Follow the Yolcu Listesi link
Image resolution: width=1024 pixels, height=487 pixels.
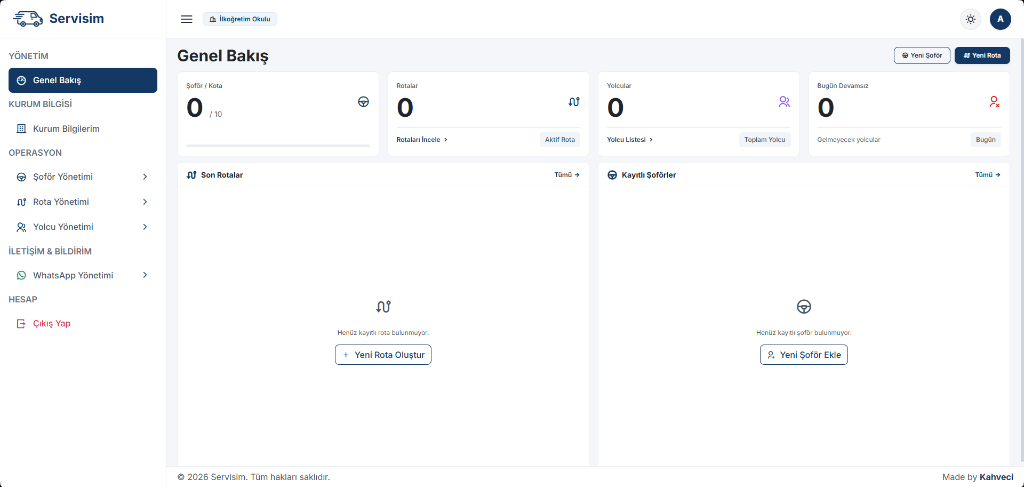point(630,140)
